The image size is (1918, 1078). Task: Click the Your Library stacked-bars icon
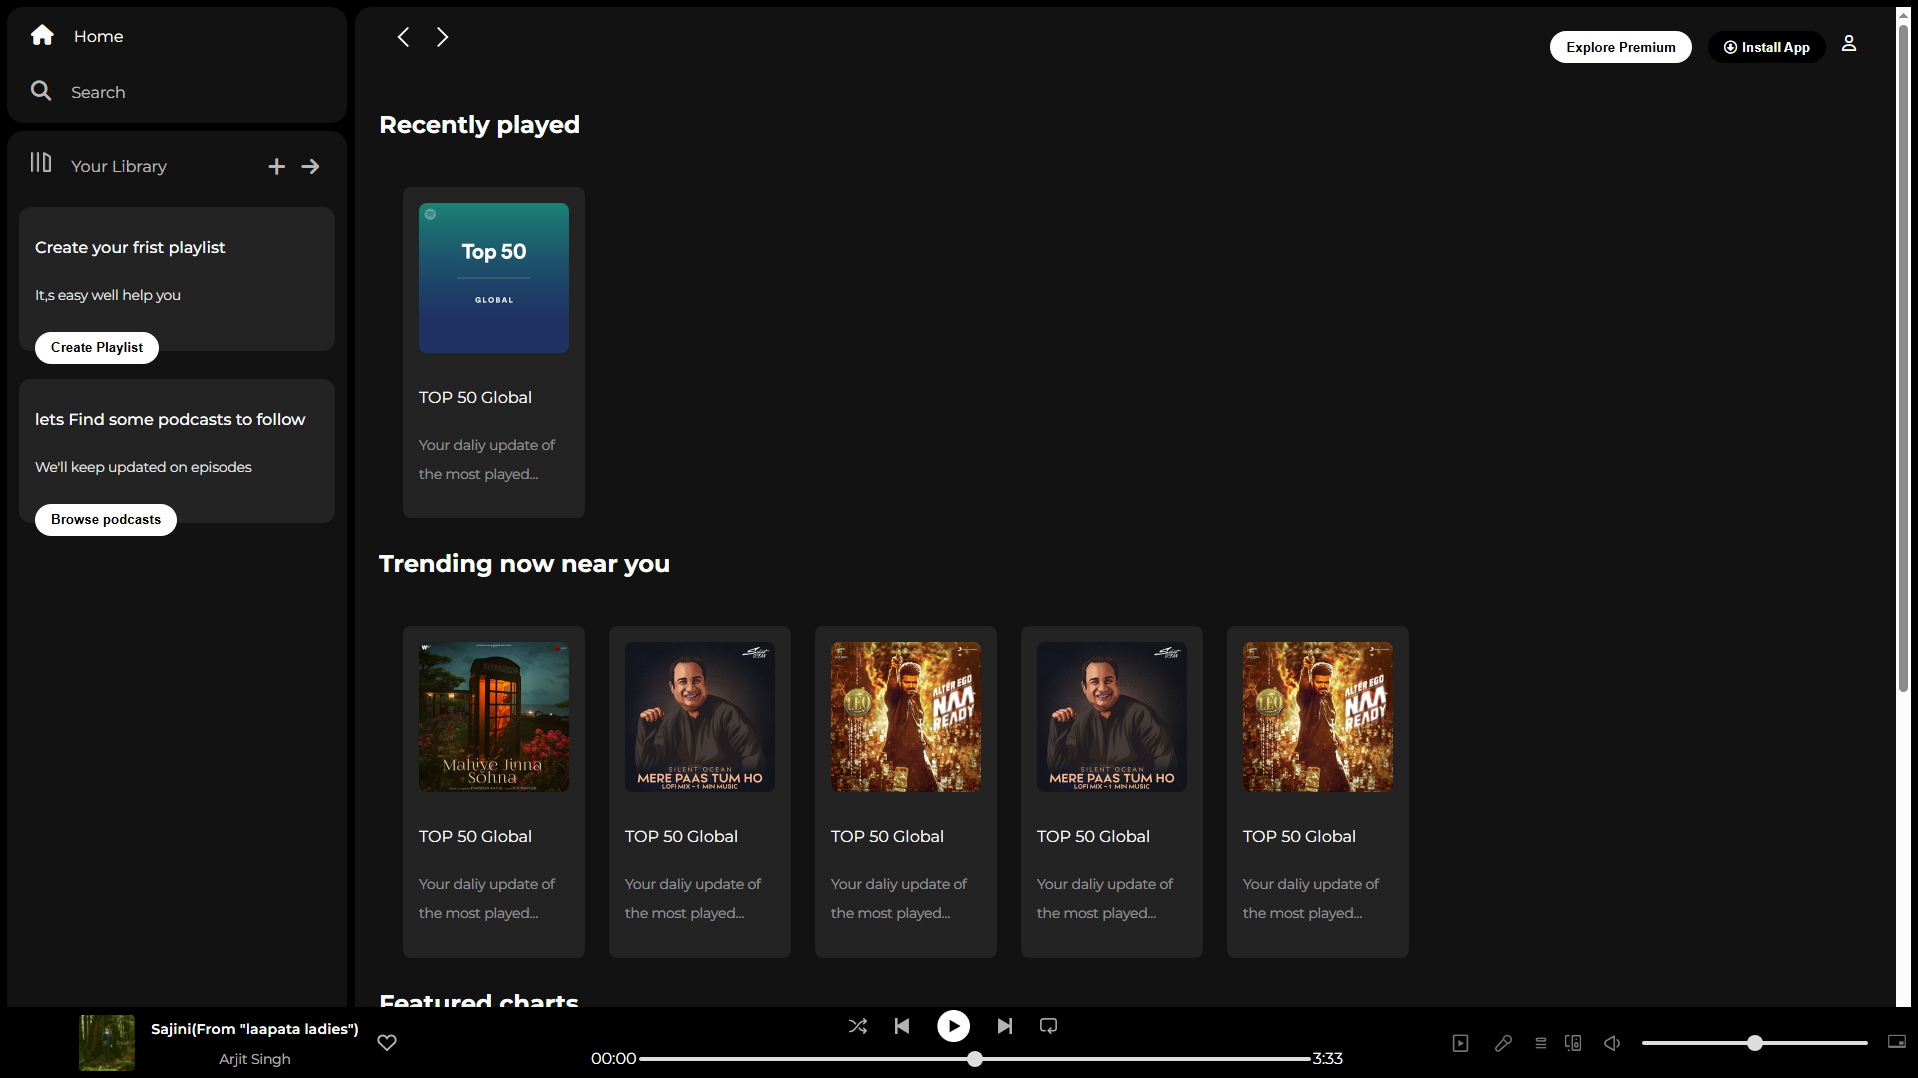point(41,162)
